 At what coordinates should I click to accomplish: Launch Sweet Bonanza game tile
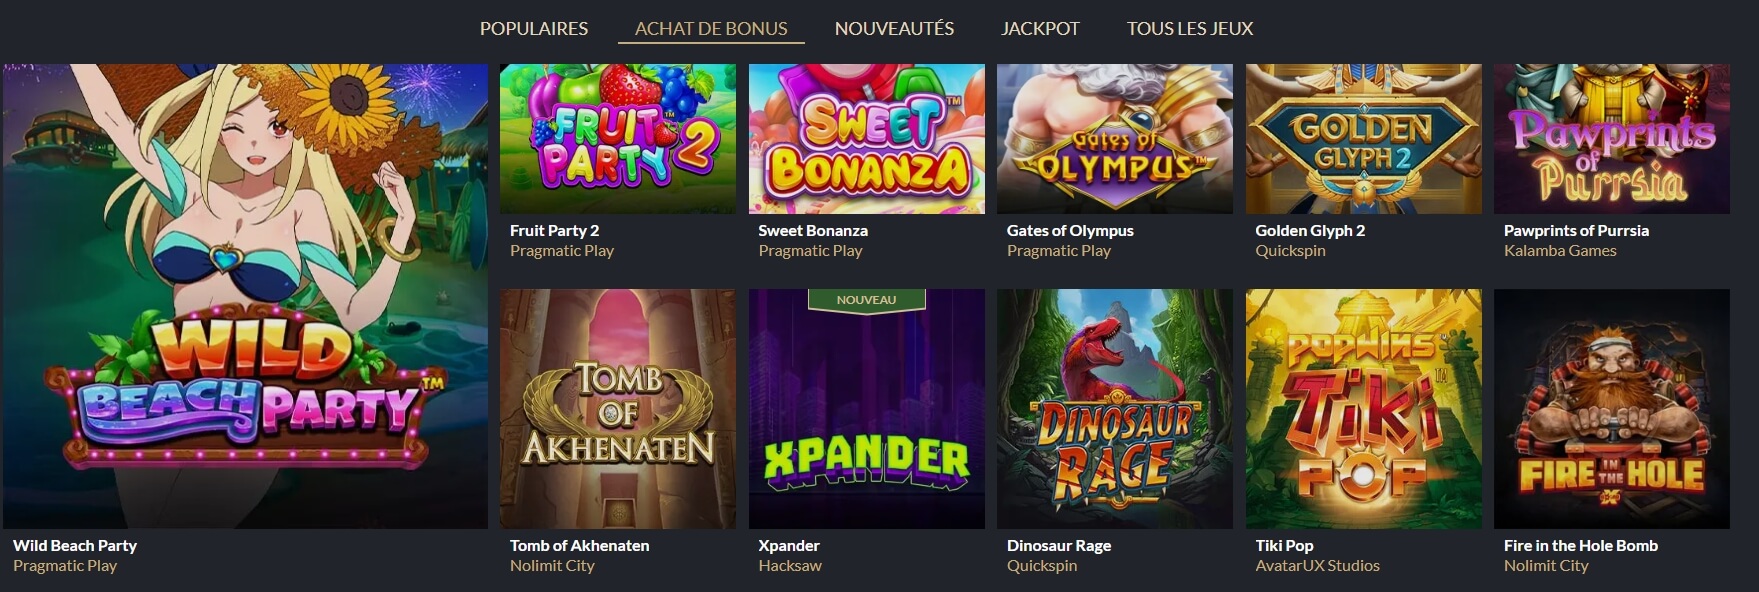click(866, 139)
